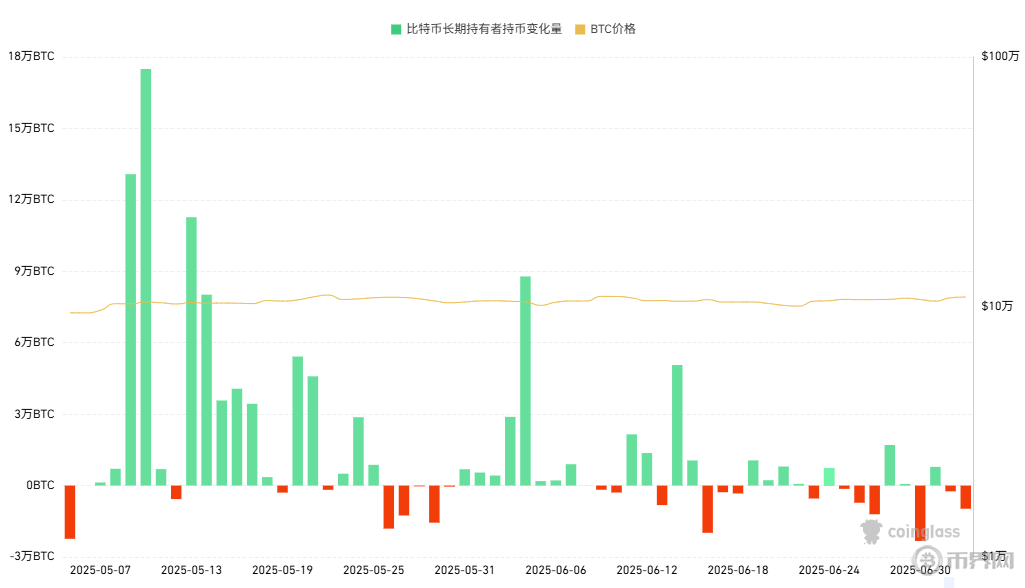Click the green legend color swatch
The image size is (1025, 588).
click(x=396, y=29)
